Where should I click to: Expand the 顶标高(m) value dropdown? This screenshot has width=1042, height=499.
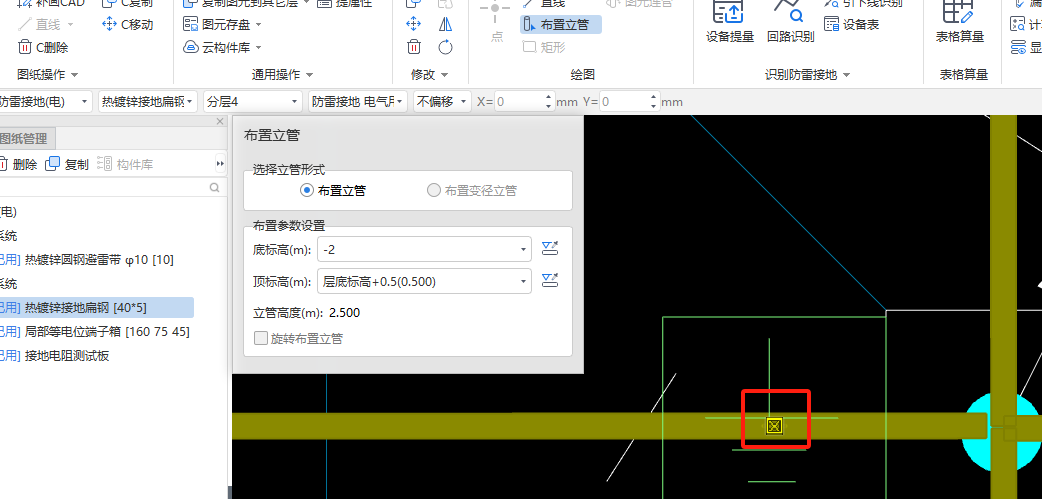coord(524,281)
